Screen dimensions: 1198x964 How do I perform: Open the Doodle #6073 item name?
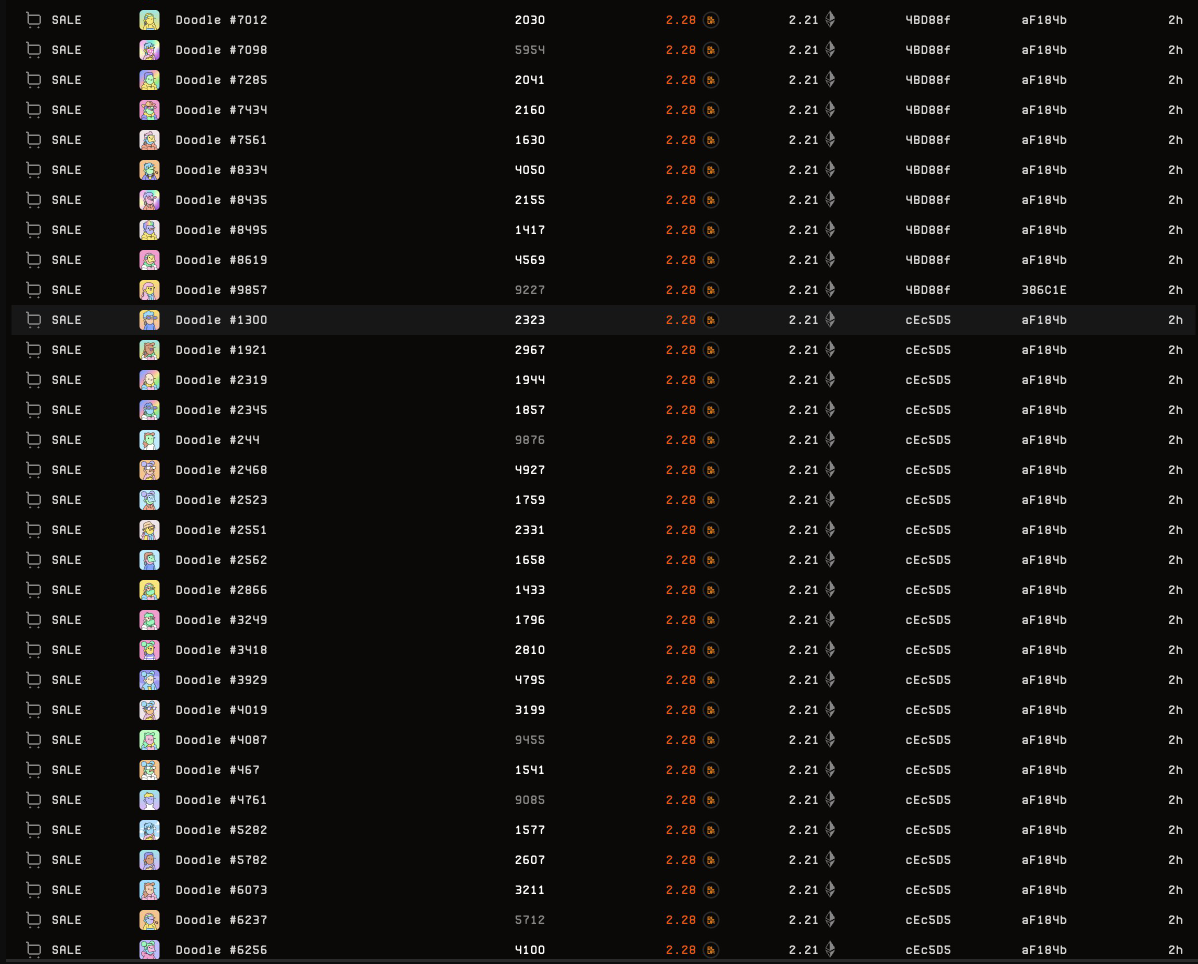[x=222, y=890]
